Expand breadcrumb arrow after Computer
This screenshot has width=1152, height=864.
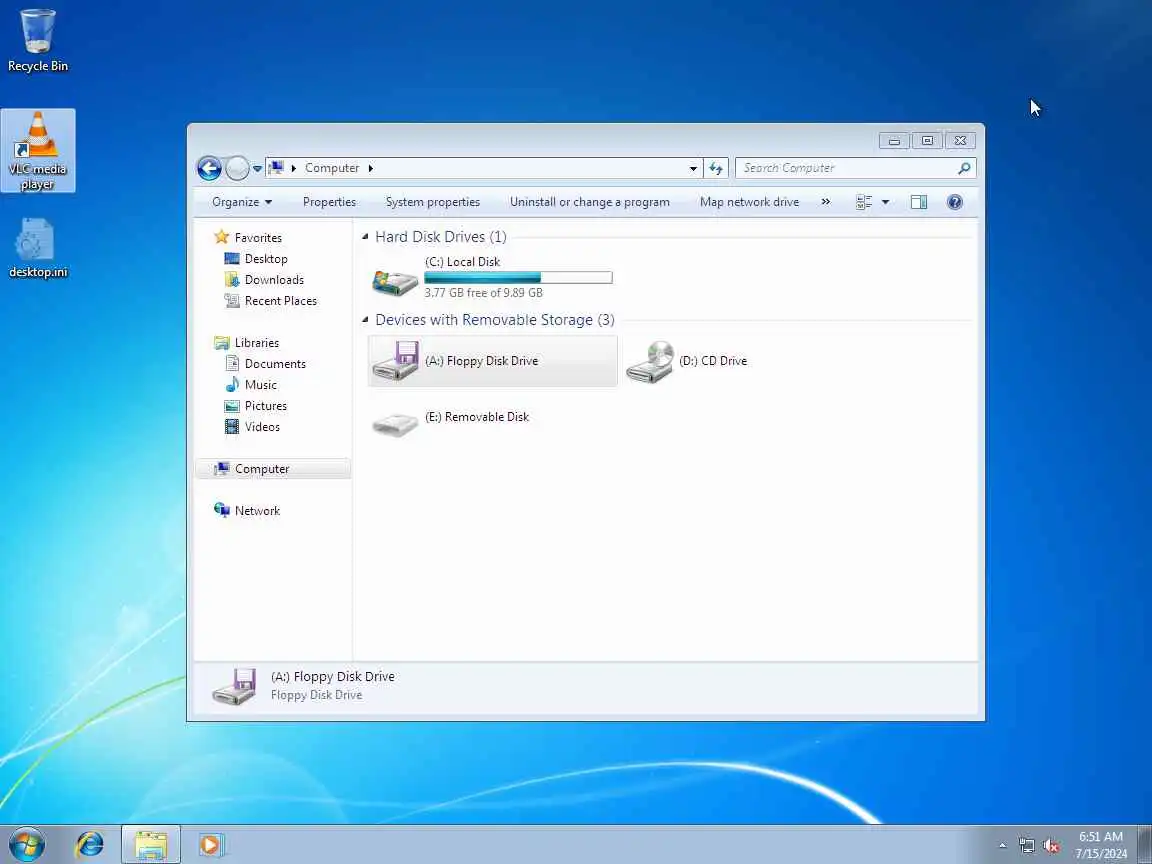[x=370, y=168]
